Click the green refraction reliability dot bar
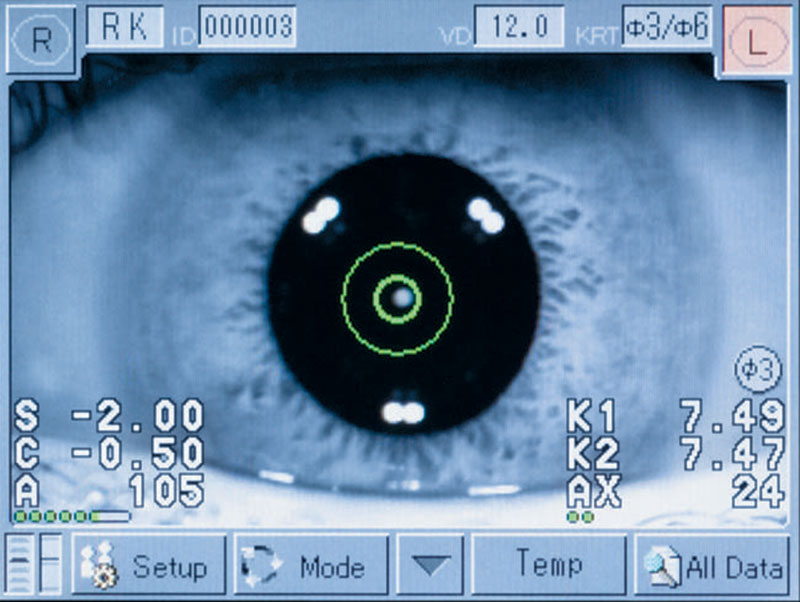Image resolution: width=800 pixels, height=602 pixels. (70, 517)
